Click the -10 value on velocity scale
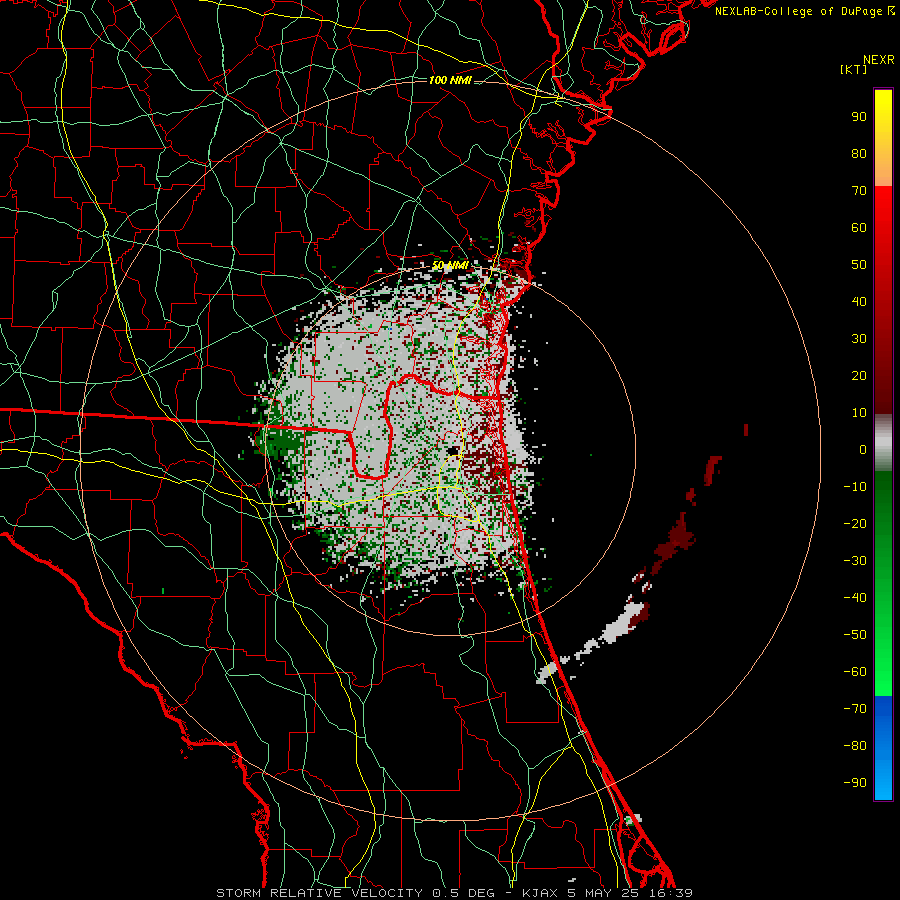This screenshot has width=900, height=900. click(855, 487)
